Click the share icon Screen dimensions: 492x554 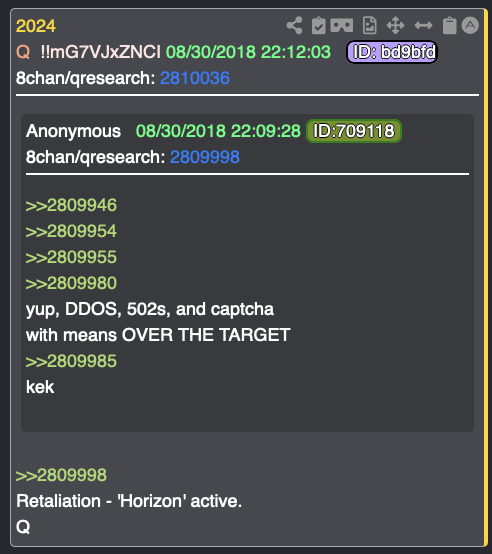coord(294,25)
